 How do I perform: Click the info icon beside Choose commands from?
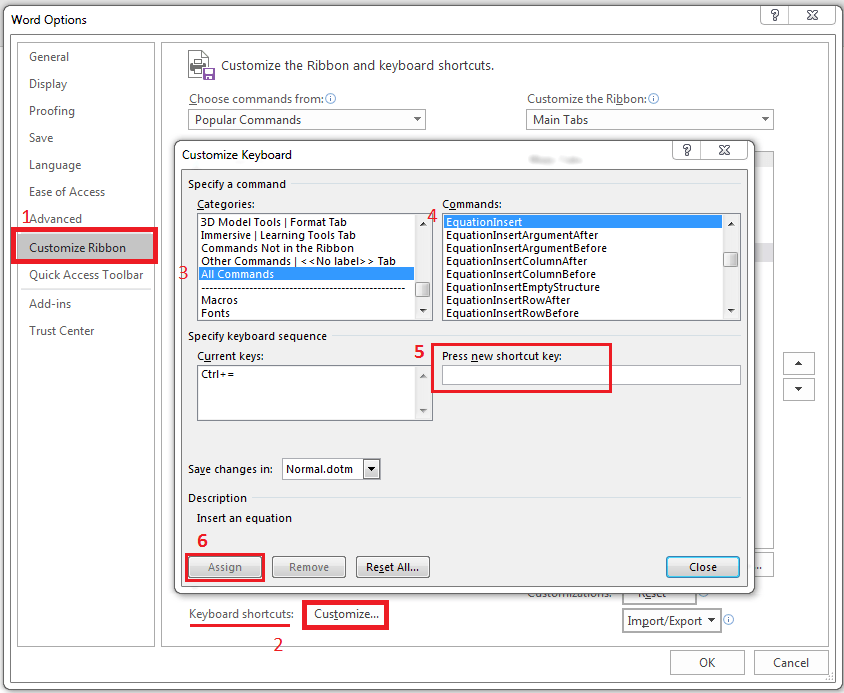(x=331, y=99)
